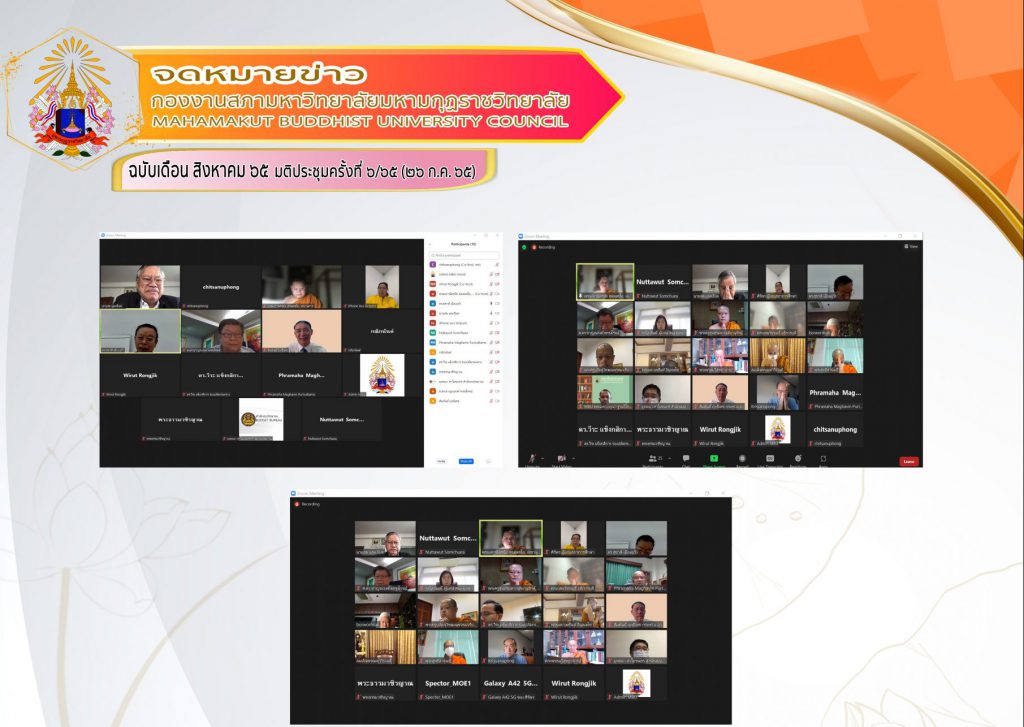
Task: Open Reactions icon in right Zoom window toolbar
Action: (x=798, y=458)
